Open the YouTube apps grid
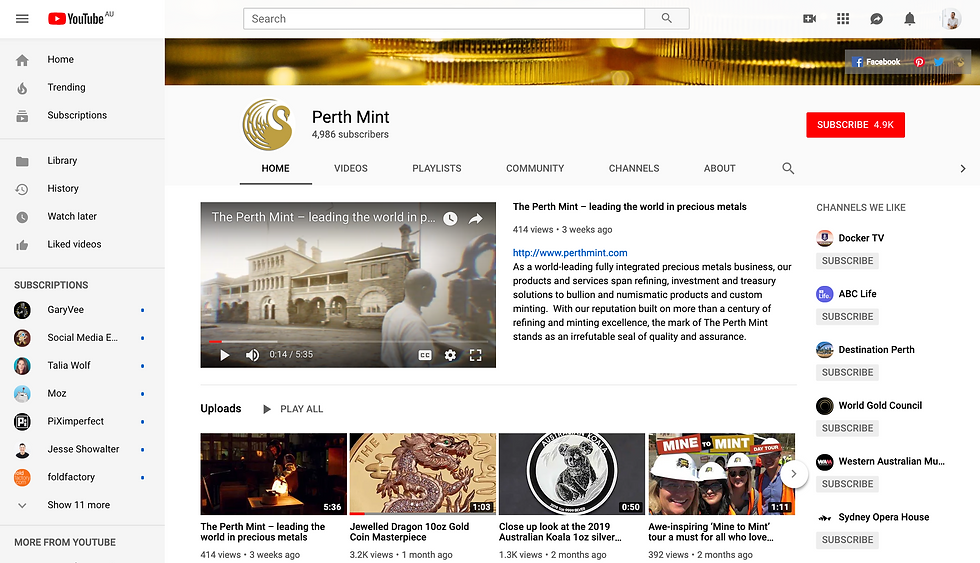The image size is (980, 563). pyautogui.click(x=842, y=19)
